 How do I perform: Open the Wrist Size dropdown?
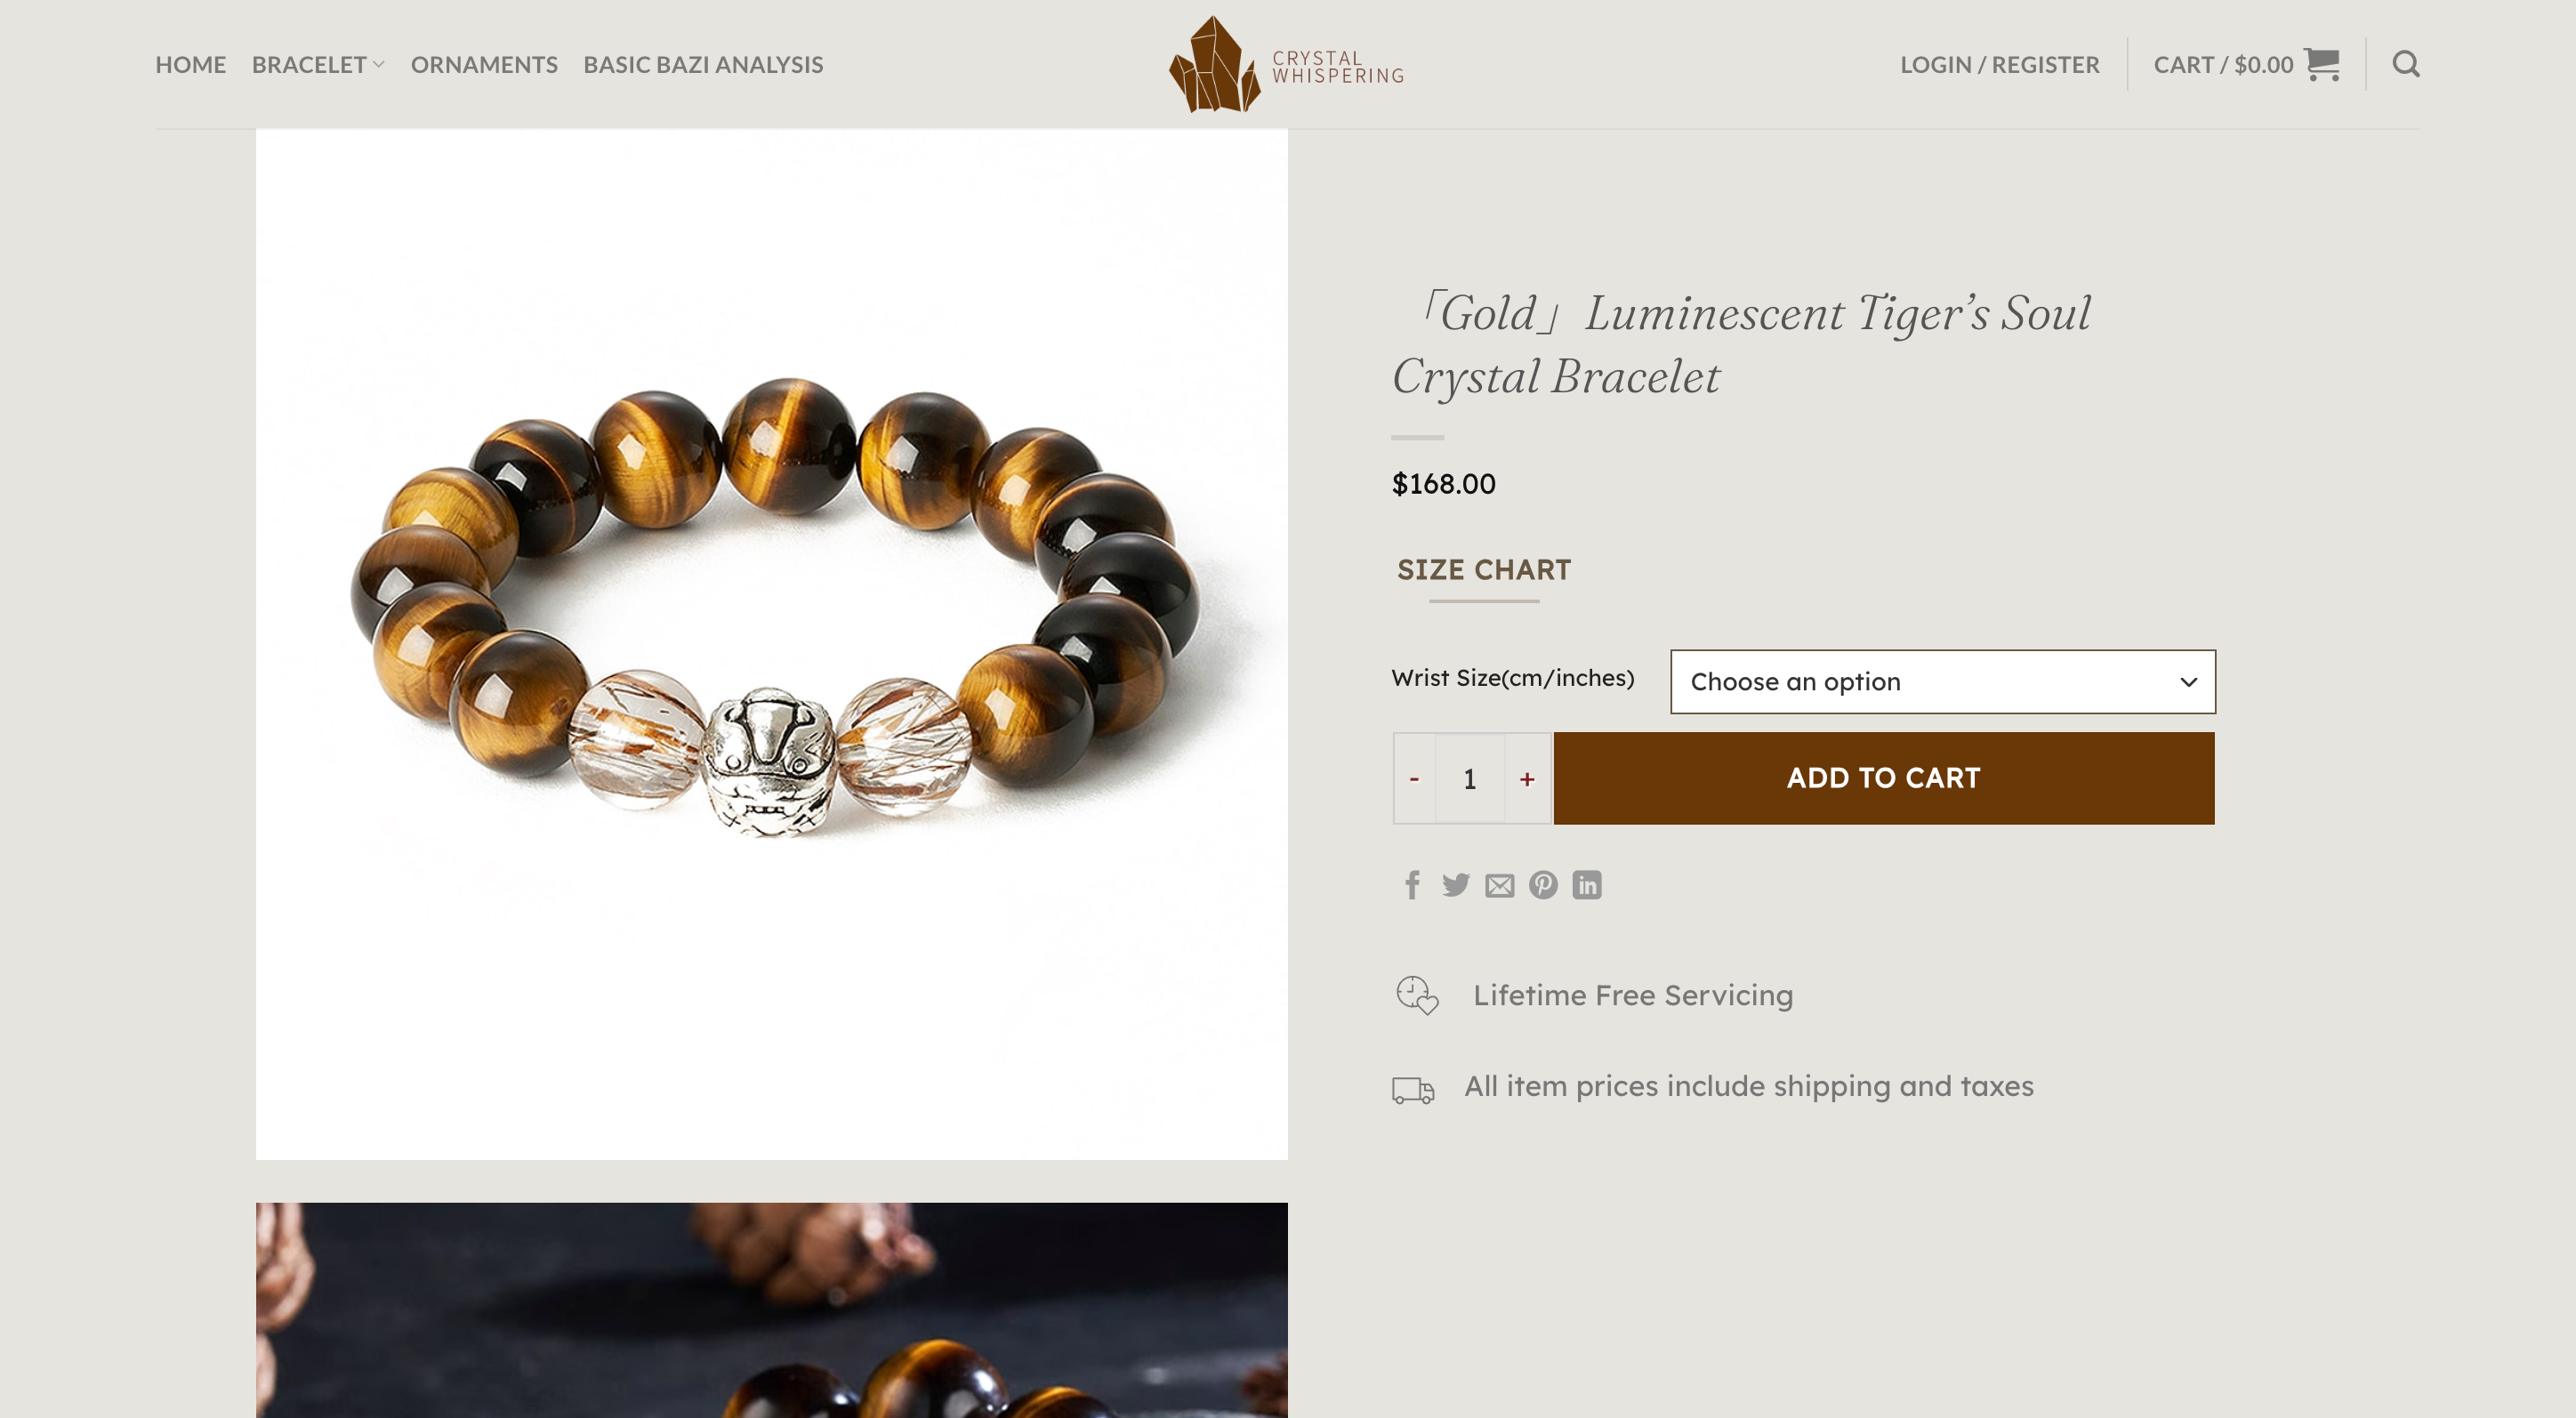[1942, 681]
